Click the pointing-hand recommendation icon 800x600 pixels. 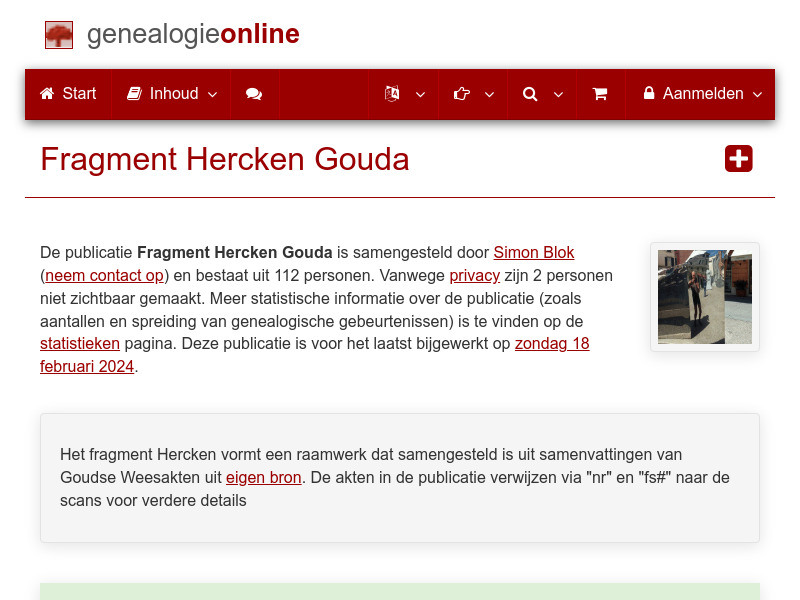point(461,93)
